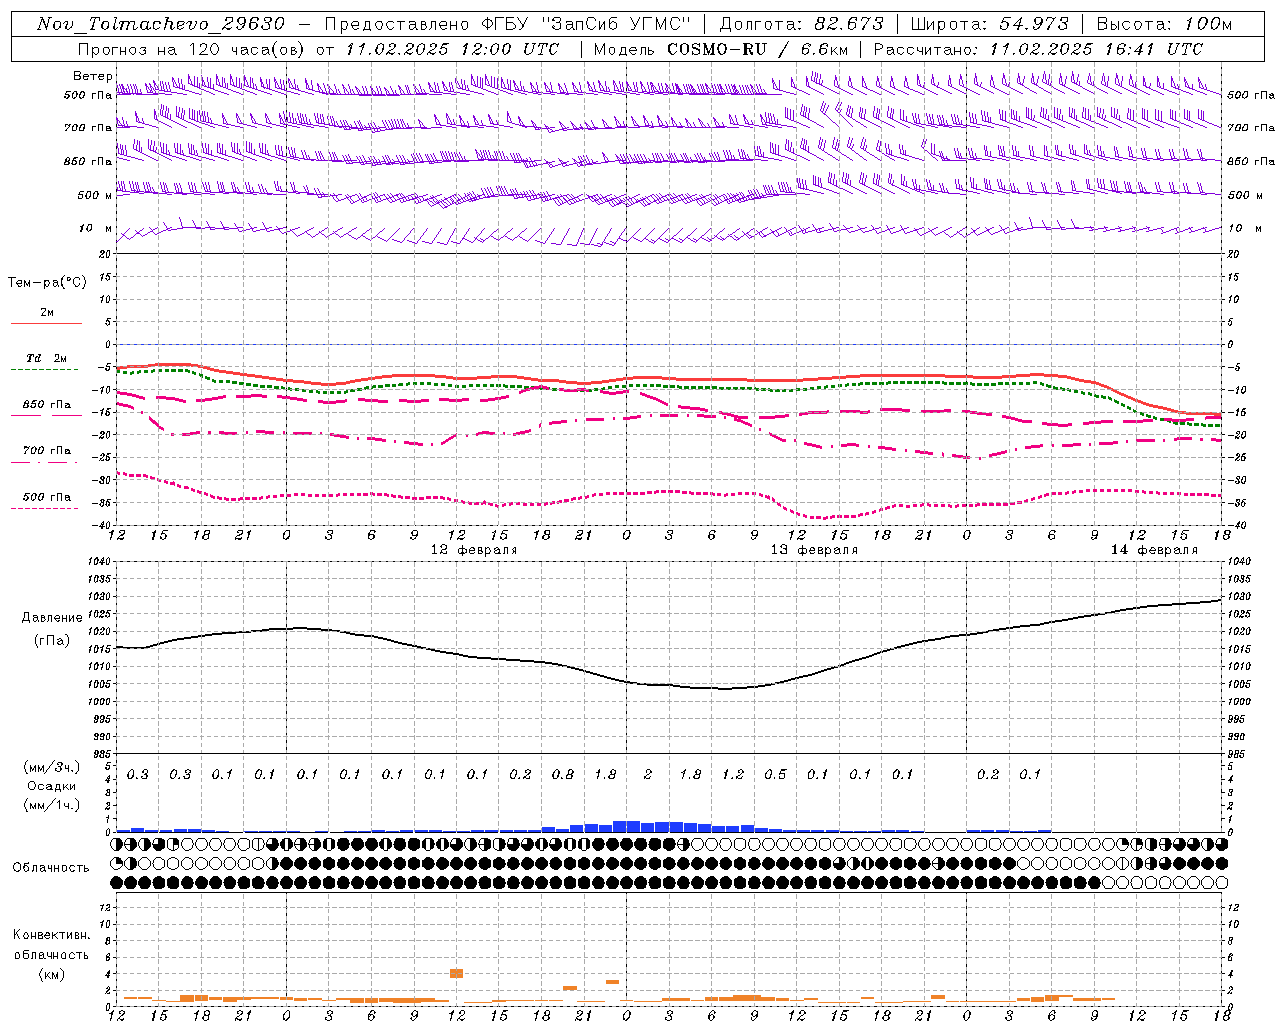Click the '0.8' precipitation value
1280x1024 pixels.
563,774
